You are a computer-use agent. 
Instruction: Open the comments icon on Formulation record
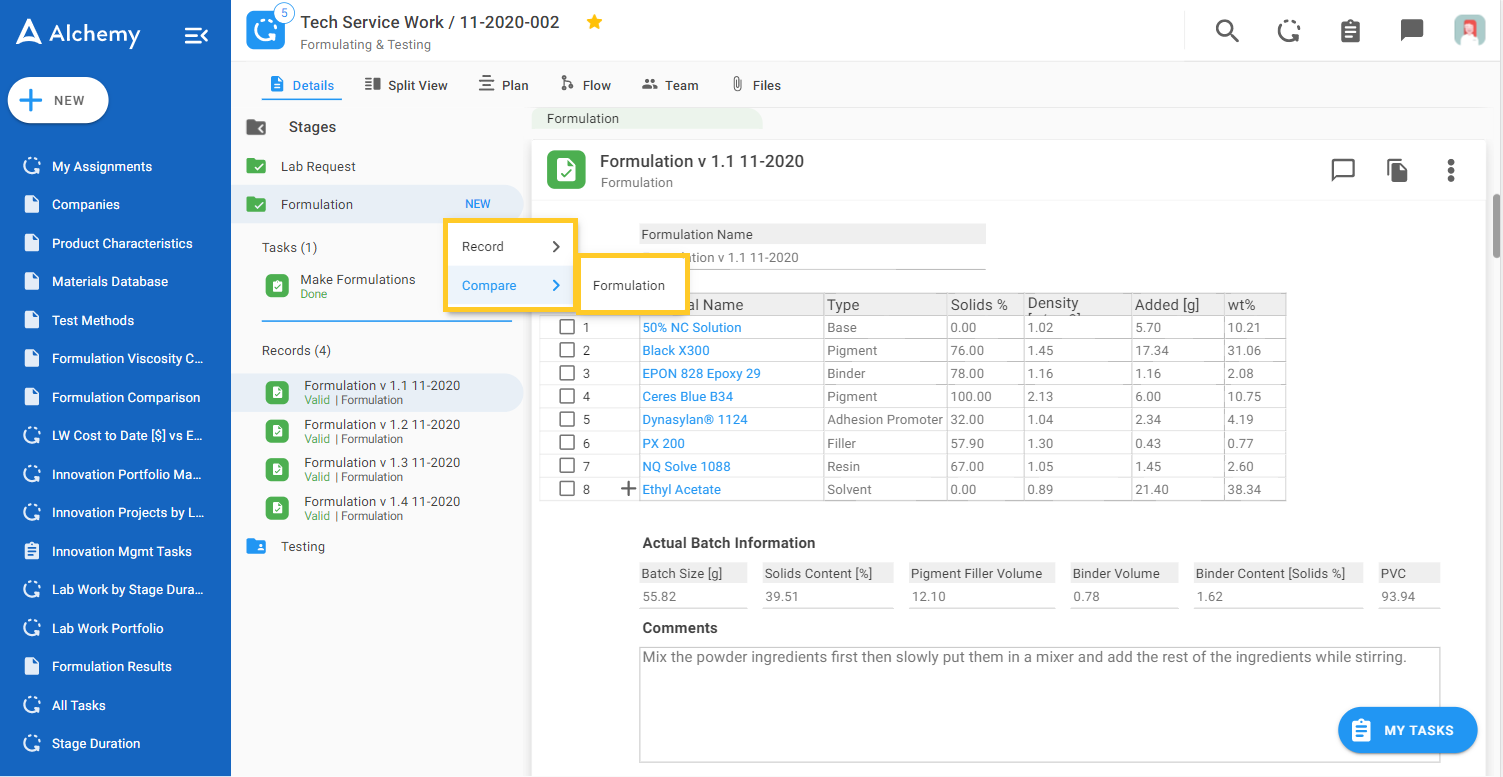pyautogui.click(x=1343, y=170)
